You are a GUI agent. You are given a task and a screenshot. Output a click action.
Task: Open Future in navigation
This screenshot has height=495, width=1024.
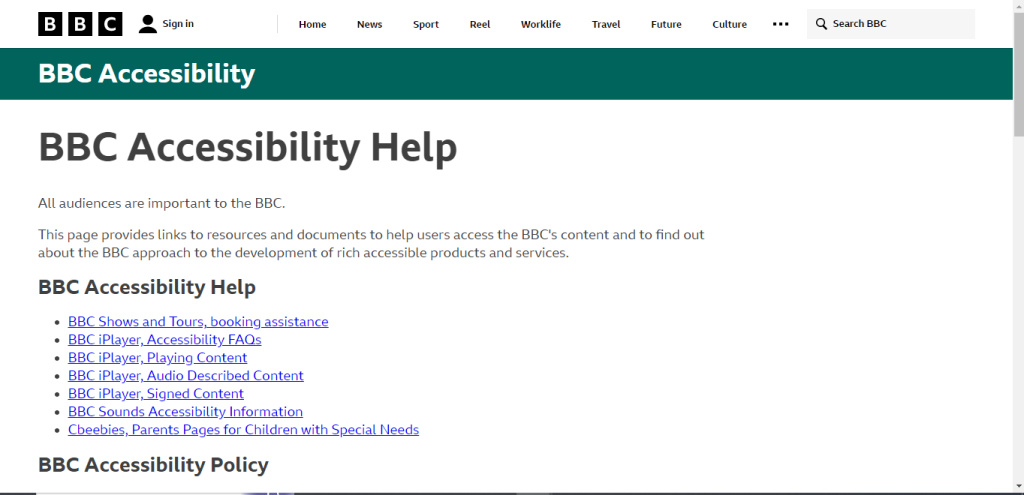[666, 24]
